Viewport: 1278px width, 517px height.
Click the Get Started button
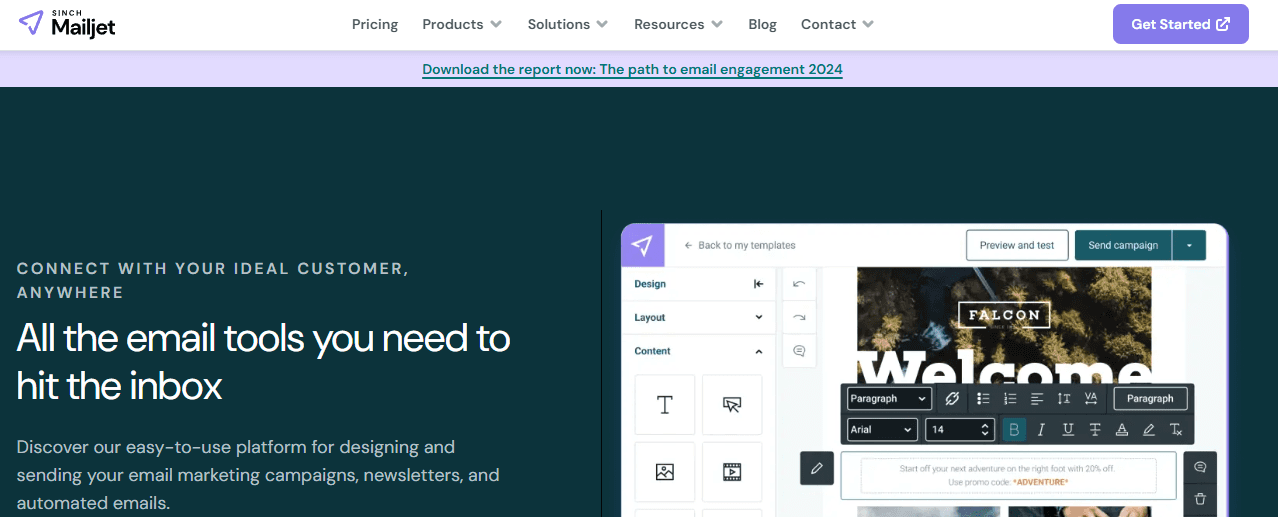coord(1180,24)
